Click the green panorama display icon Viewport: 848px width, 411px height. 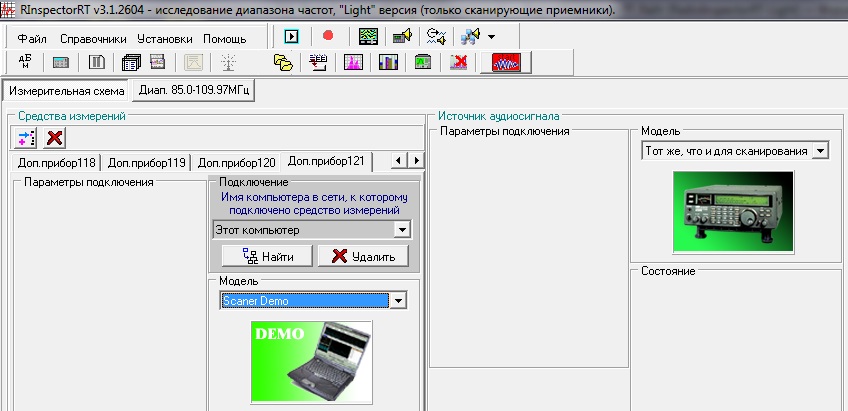pos(369,37)
